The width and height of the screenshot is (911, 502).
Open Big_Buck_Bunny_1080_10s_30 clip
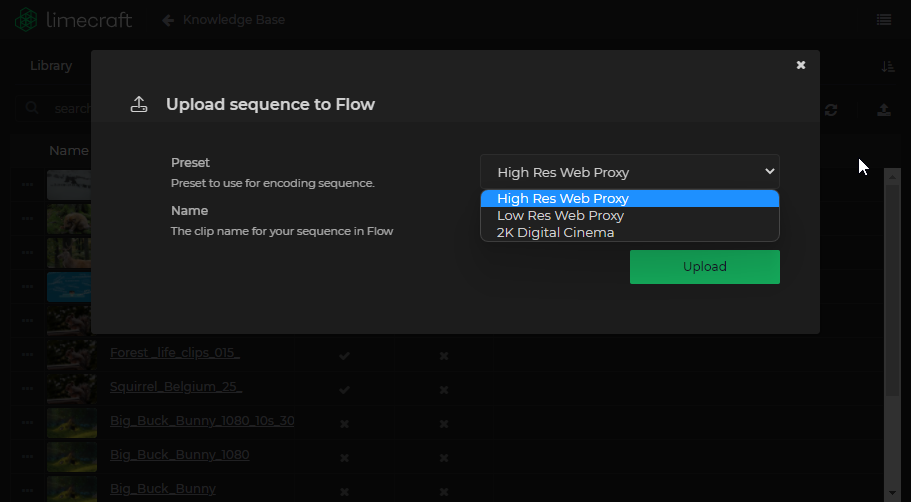(x=202, y=420)
